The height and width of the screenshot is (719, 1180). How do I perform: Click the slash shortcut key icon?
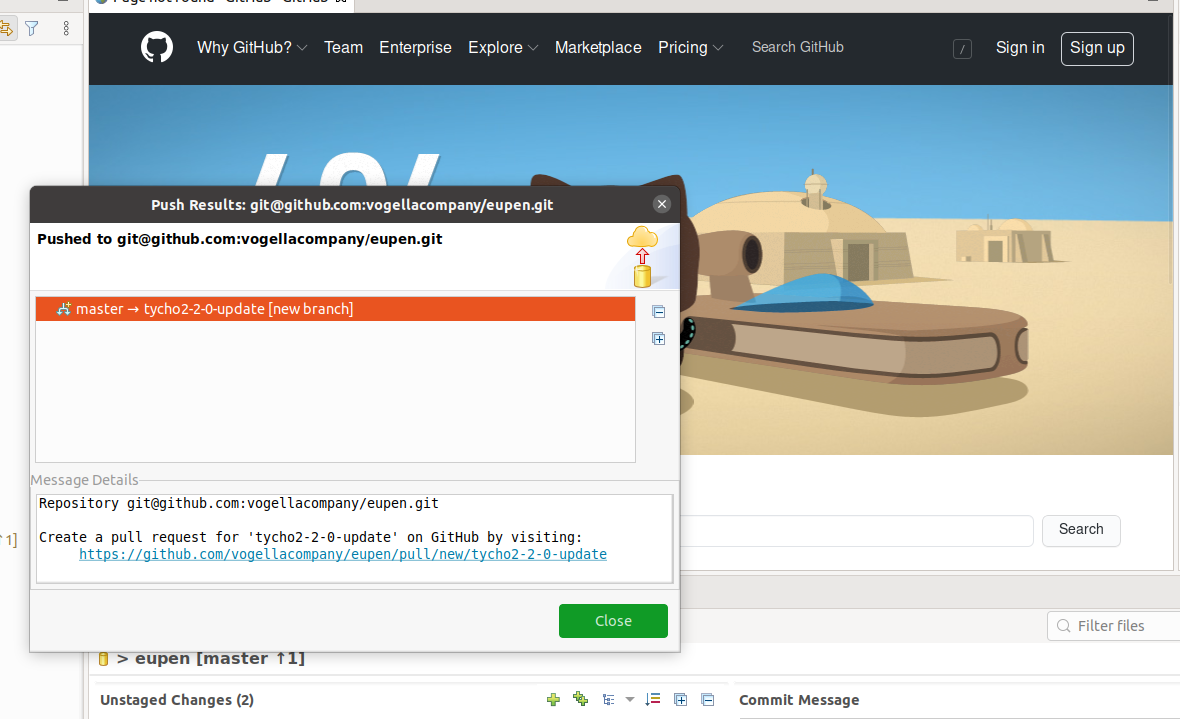pyautogui.click(x=963, y=49)
